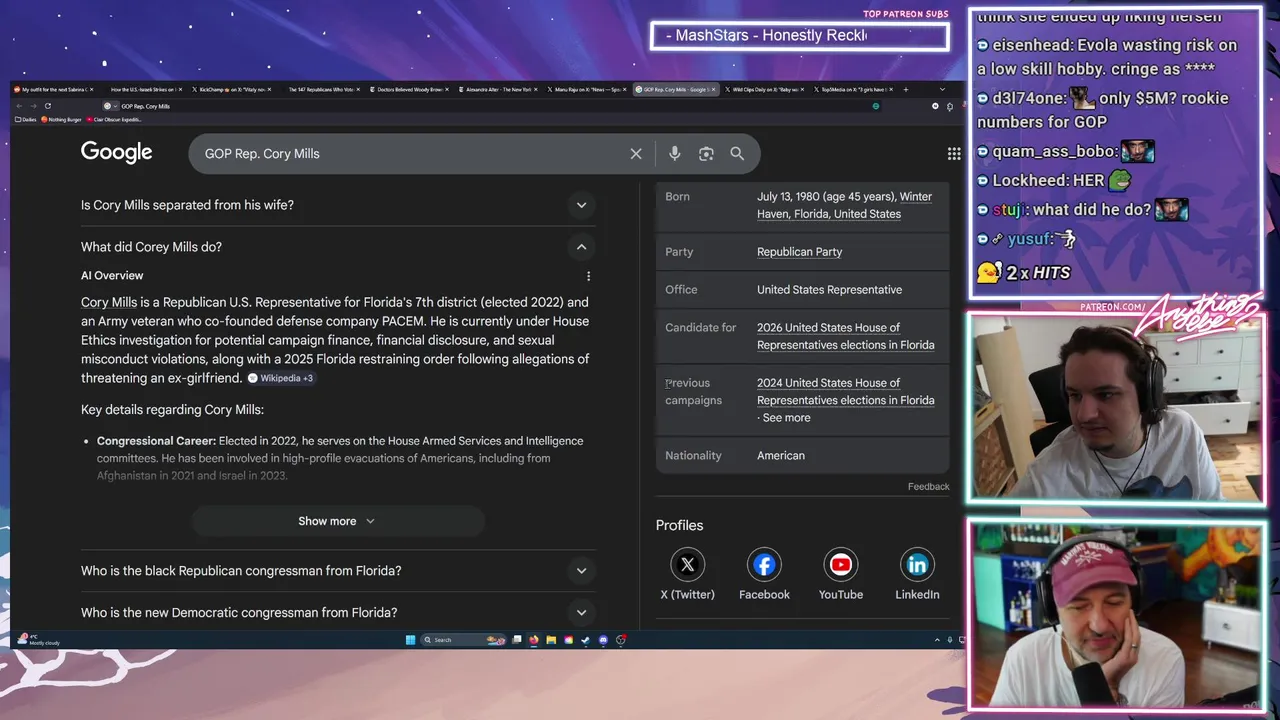The image size is (1280, 720).
Task: Switch to "The 147 Republicans Who Vote" tab
Action: [320, 89]
